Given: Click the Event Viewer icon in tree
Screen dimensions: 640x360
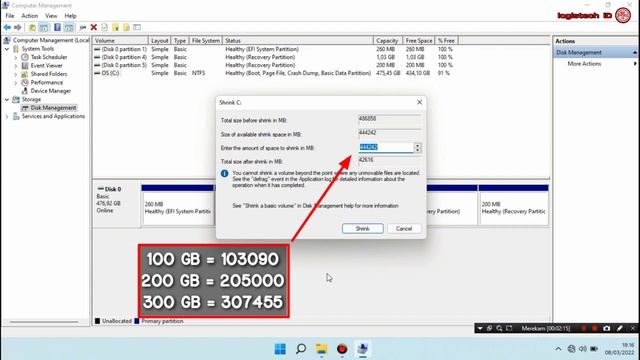Looking at the screenshot, I should click(x=24, y=66).
